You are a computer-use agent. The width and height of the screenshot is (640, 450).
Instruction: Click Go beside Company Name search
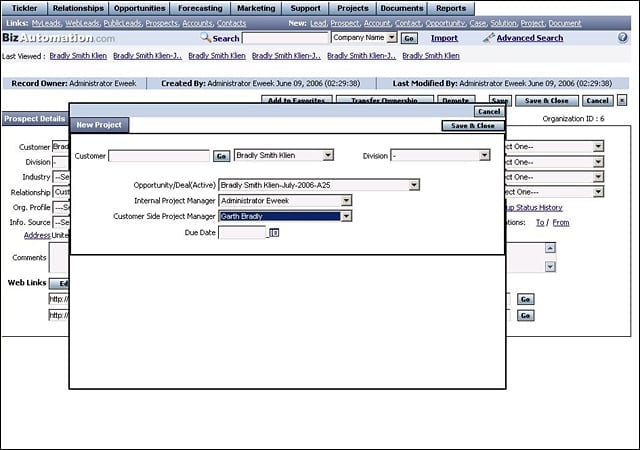tap(409, 38)
